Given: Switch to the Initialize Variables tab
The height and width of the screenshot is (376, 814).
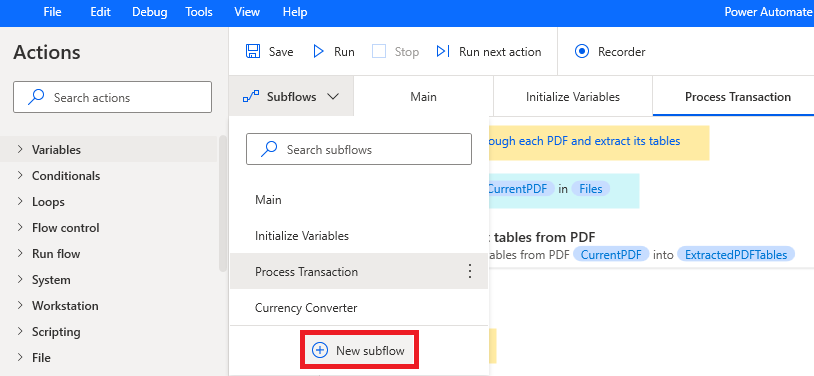Looking at the screenshot, I should 573,97.
